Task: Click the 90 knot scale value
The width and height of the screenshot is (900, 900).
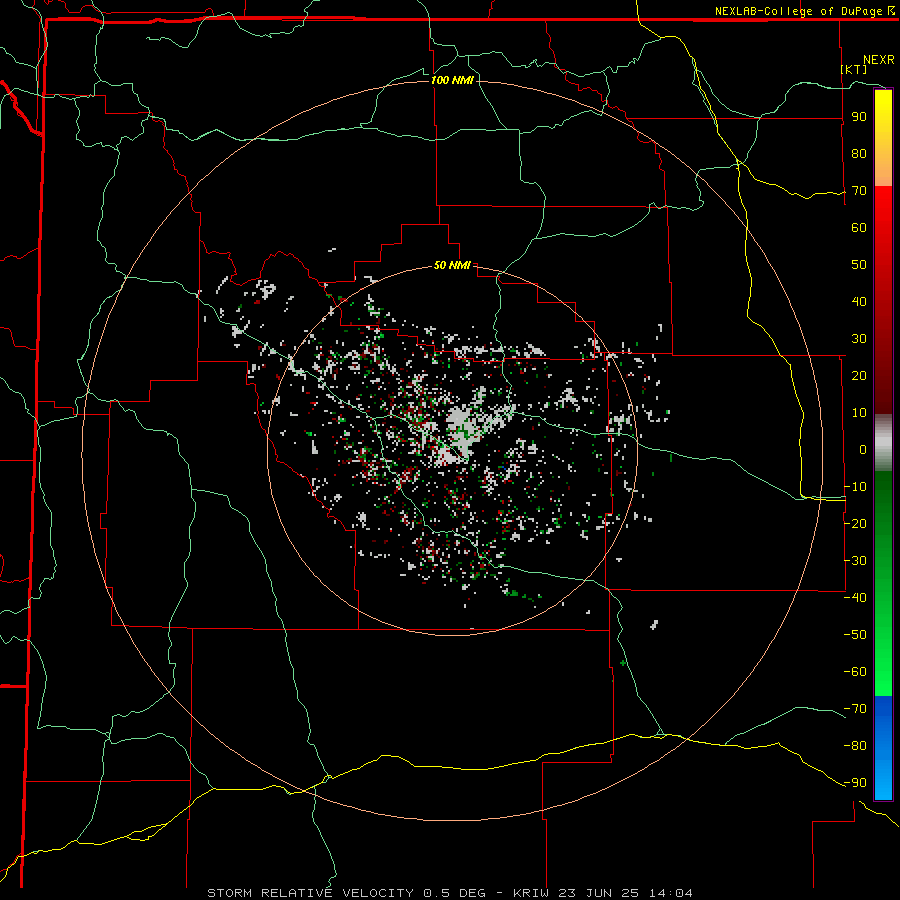Action: click(x=859, y=117)
